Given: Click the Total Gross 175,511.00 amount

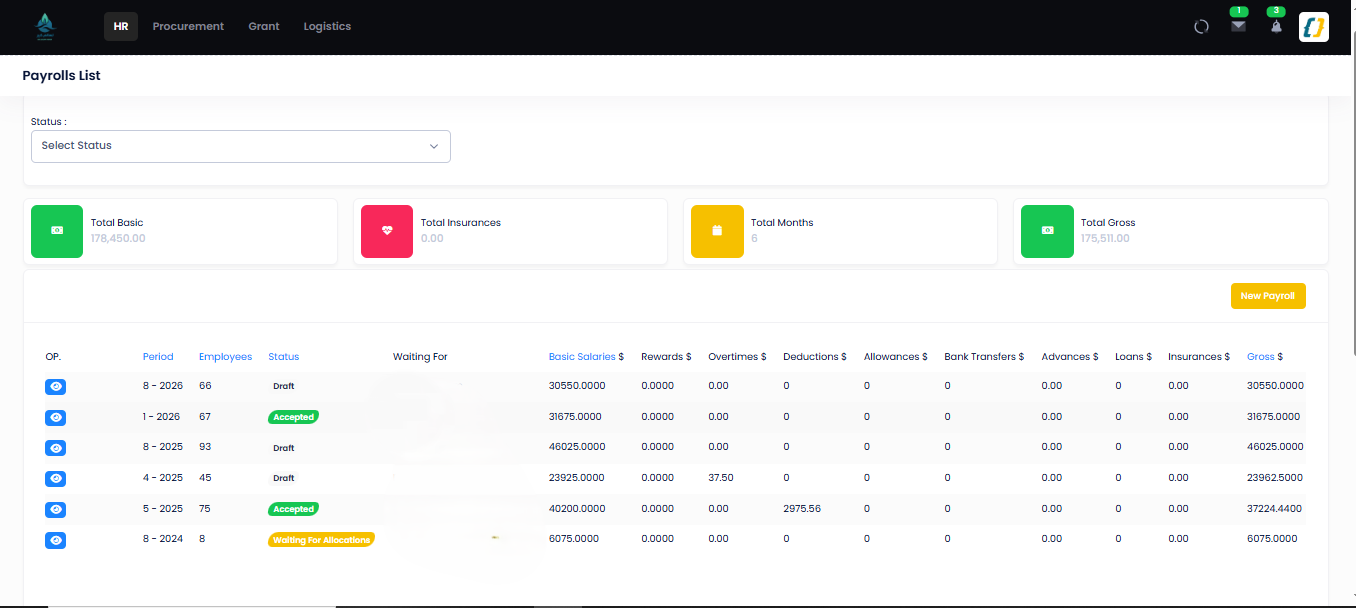Looking at the screenshot, I should point(1105,239).
